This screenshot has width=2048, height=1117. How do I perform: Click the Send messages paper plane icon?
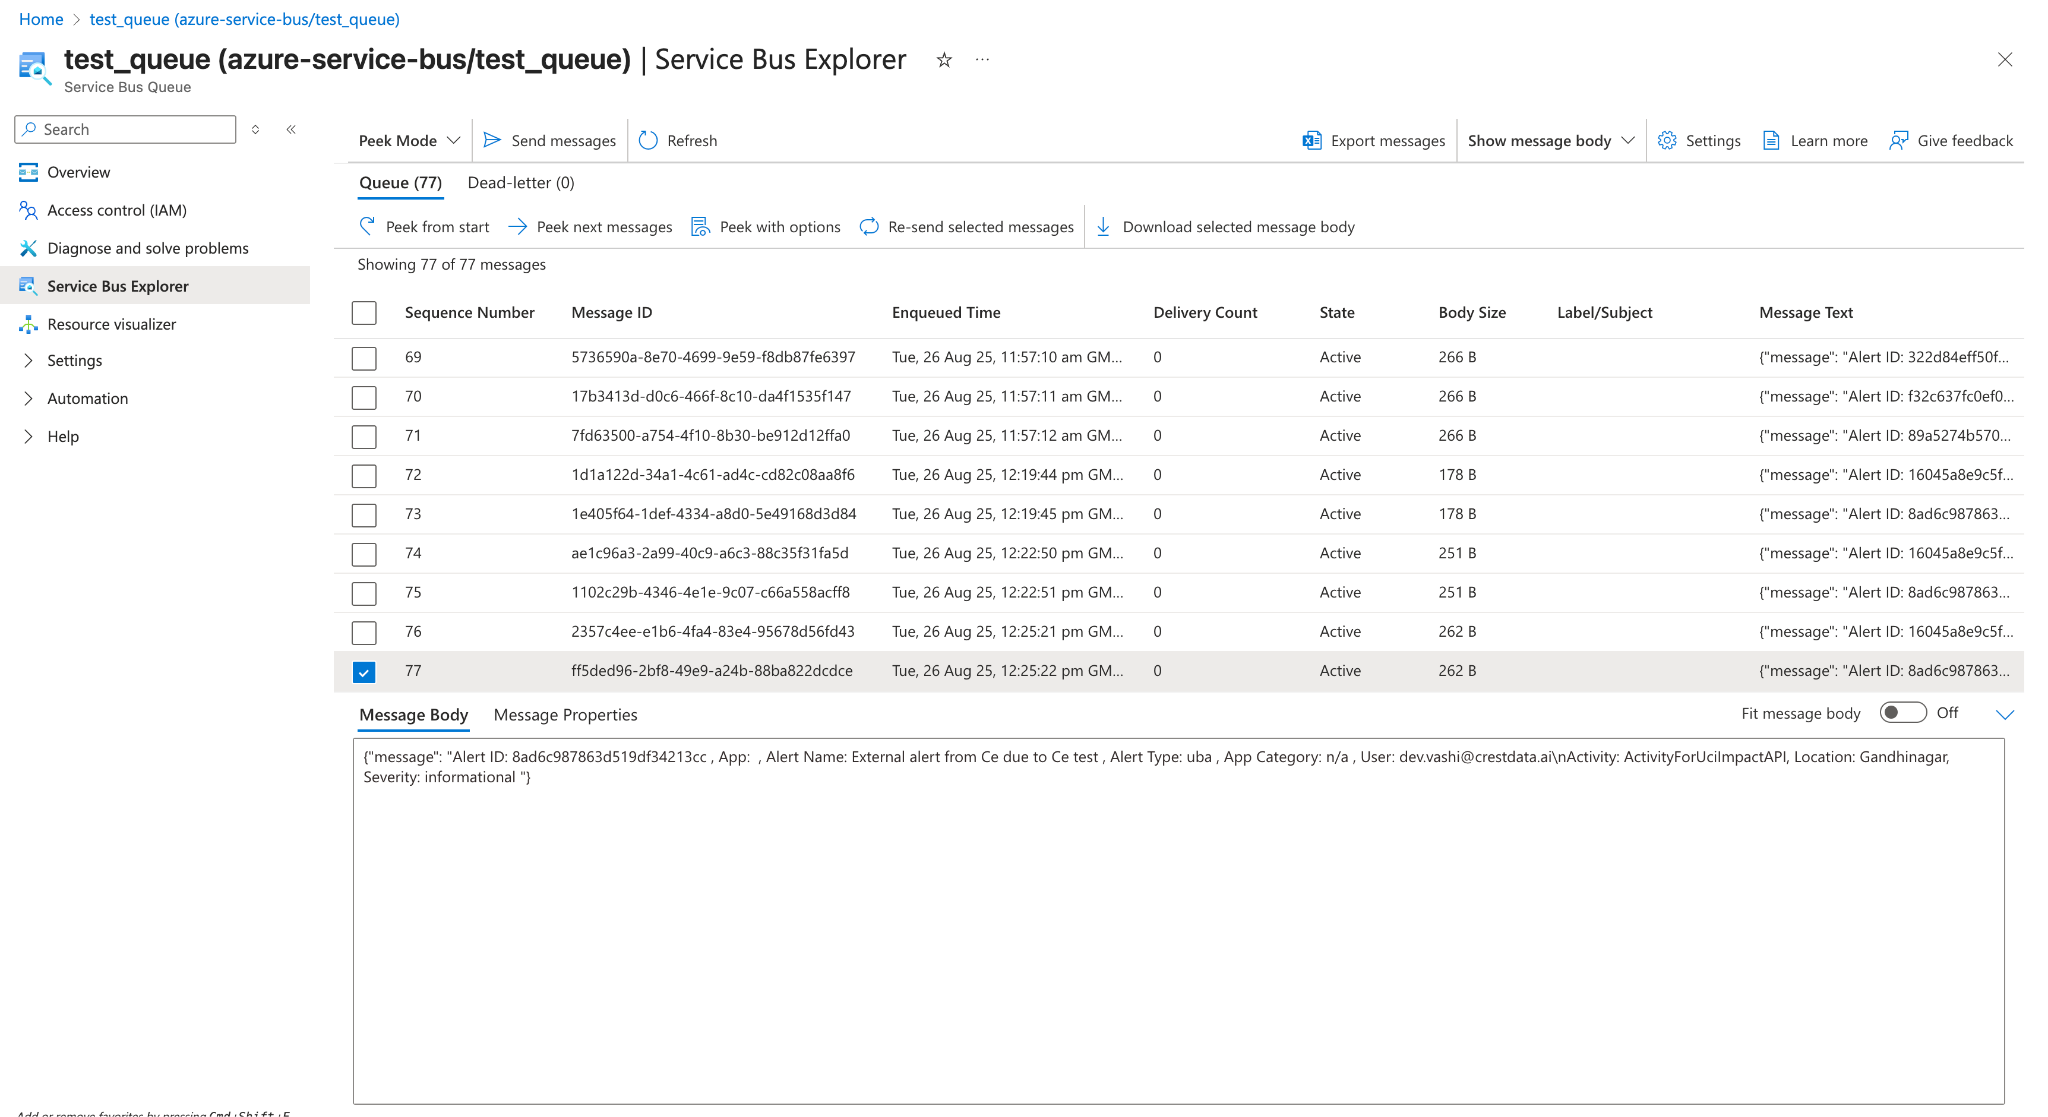pos(492,140)
